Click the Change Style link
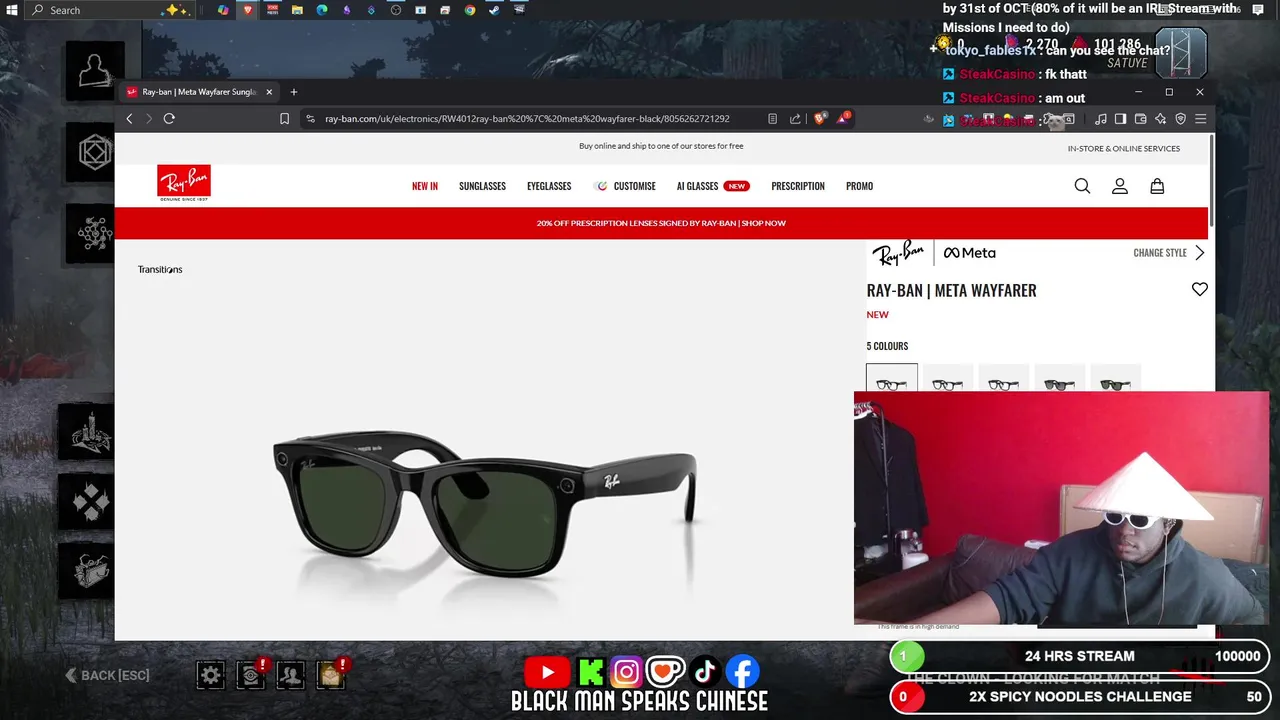1280x720 pixels. [1160, 253]
